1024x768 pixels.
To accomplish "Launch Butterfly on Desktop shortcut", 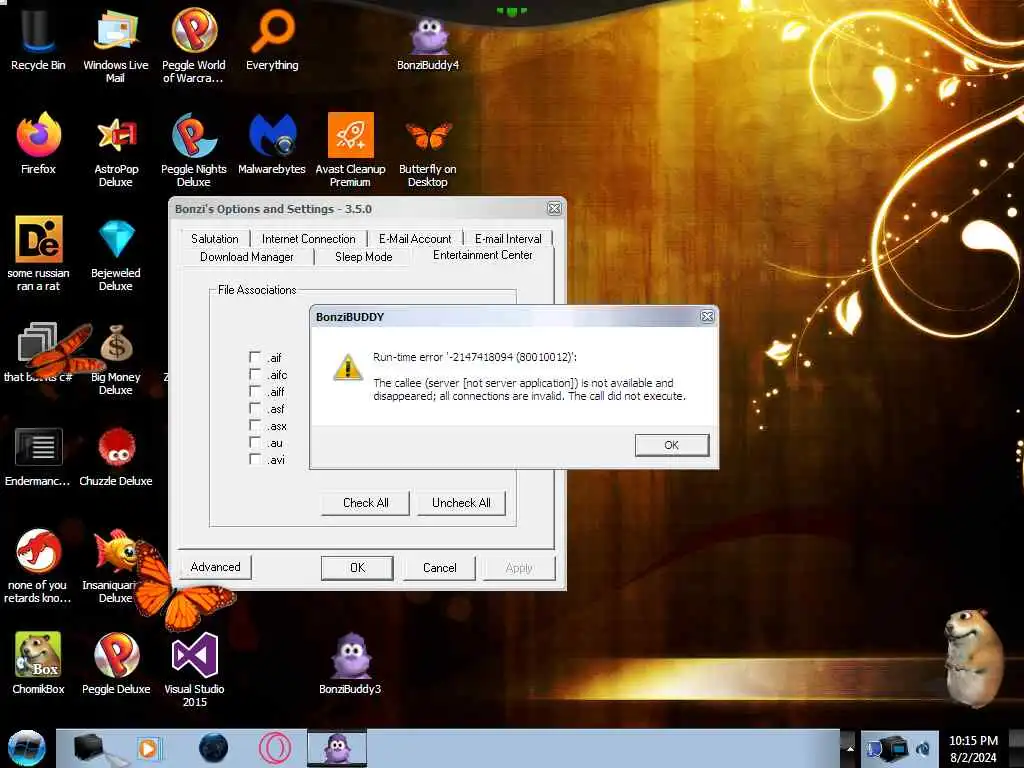I will (x=428, y=153).
